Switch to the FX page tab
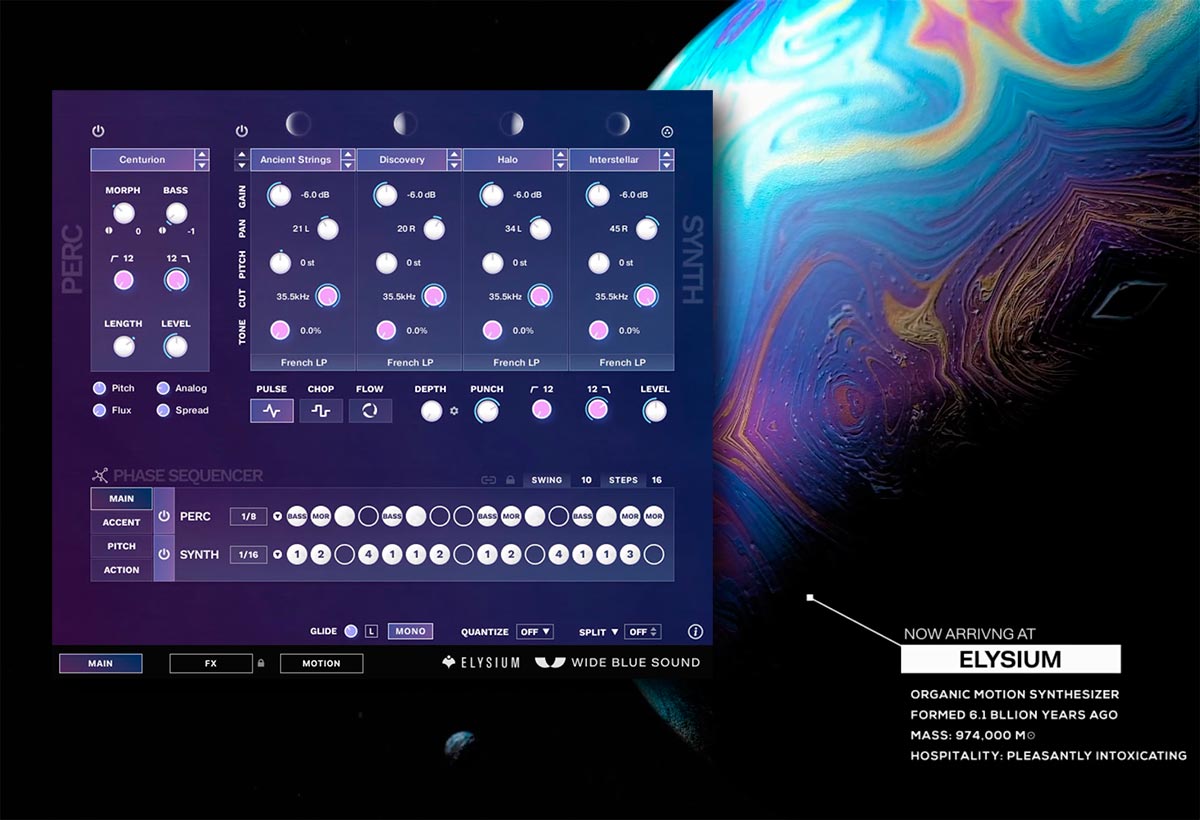This screenshot has width=1200, height=820. tap(211, 663)
